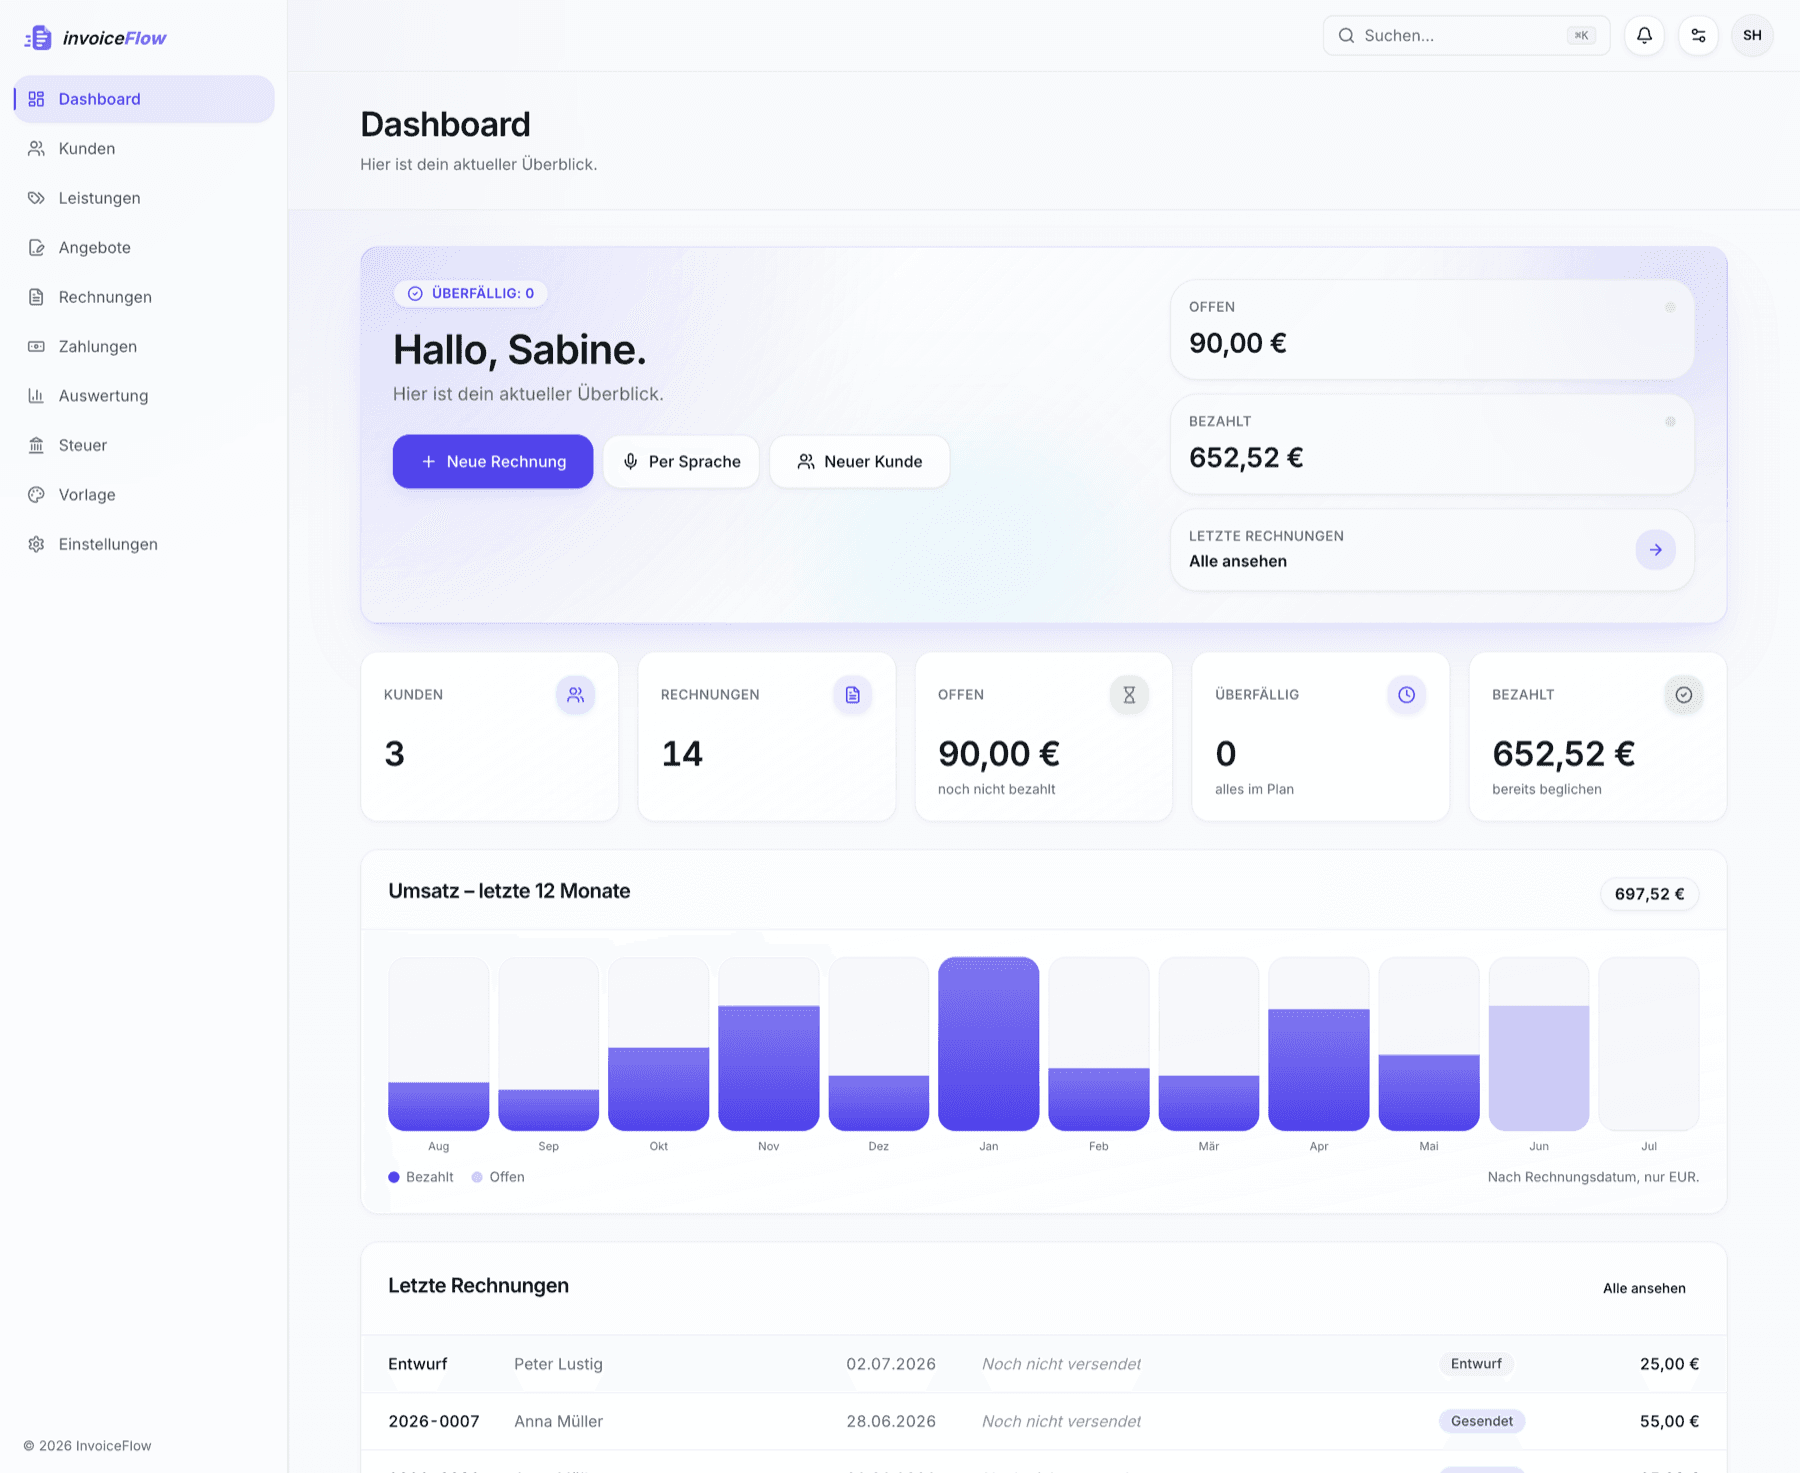Open Alle ansehen in hero card
Viewport: 1800px width, 1473px height.
point(1432,549)
